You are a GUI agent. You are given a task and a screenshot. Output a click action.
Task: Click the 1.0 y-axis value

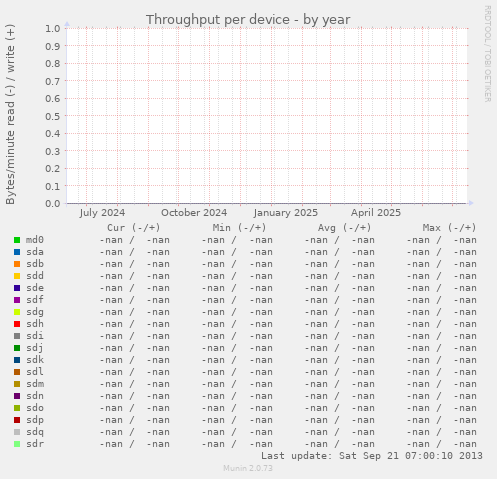[x=53, y=28]
